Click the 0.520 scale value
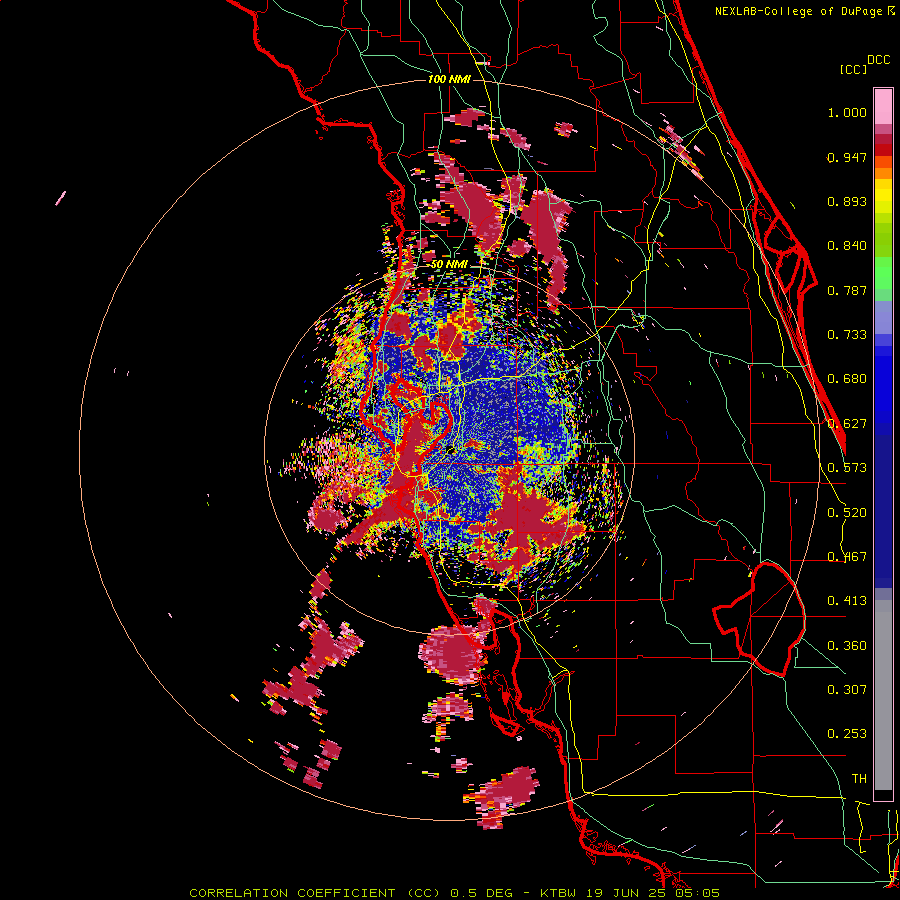This screenshot has height=900, width=900. click(847, 513)
